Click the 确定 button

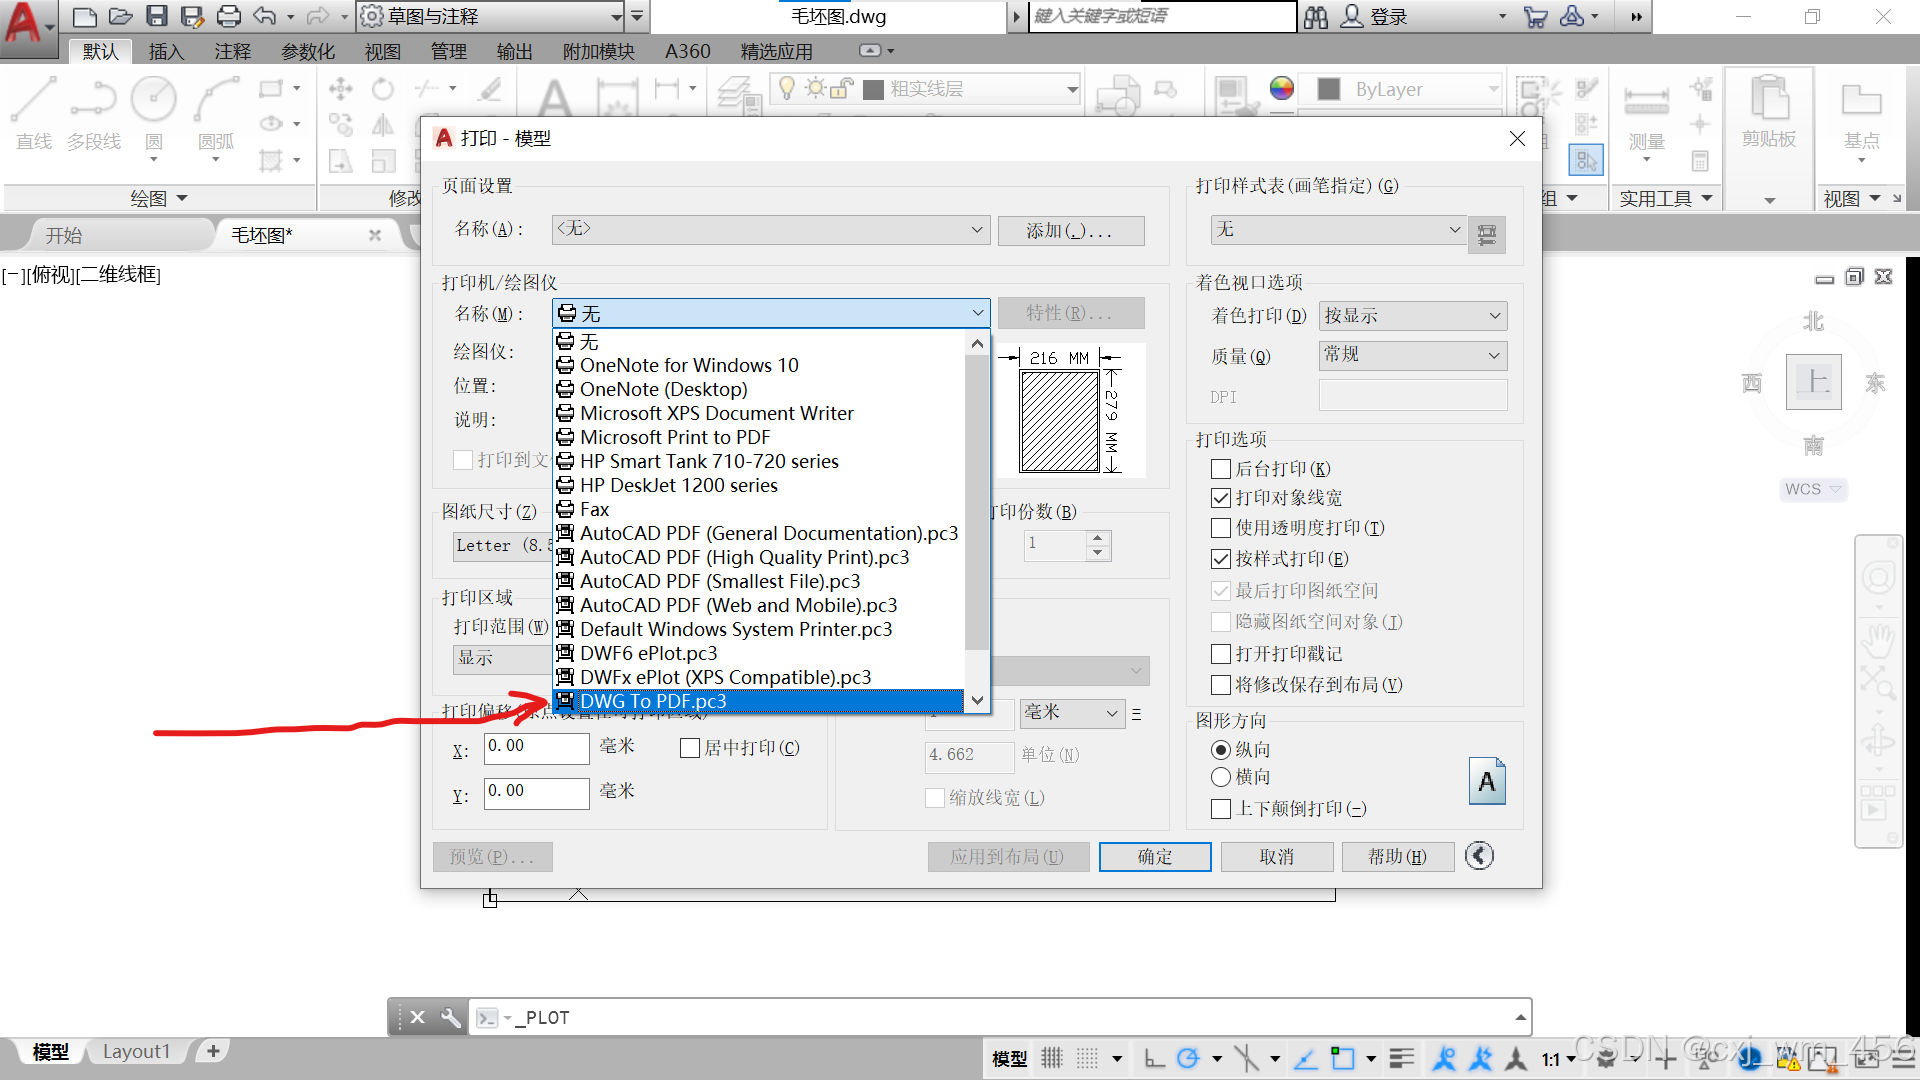(x=1154, y=857)
